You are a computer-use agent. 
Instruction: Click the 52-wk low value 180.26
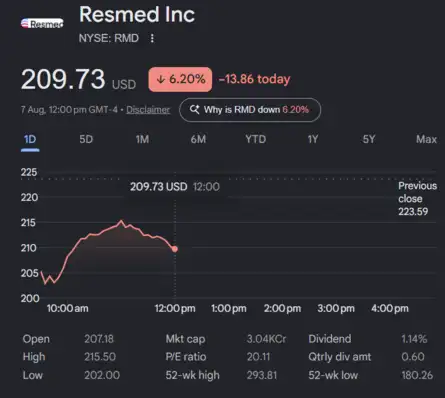(x=417, y=375)
